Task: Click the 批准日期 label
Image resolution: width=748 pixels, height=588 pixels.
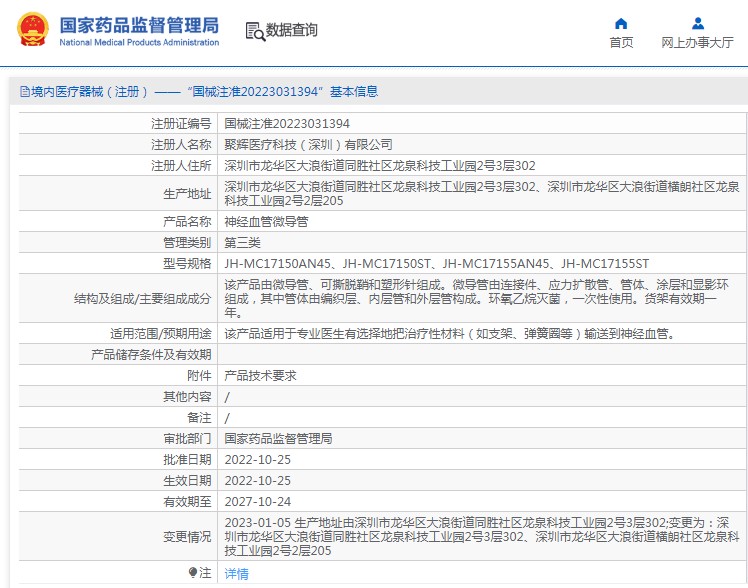Action: [x=187, y=460]
